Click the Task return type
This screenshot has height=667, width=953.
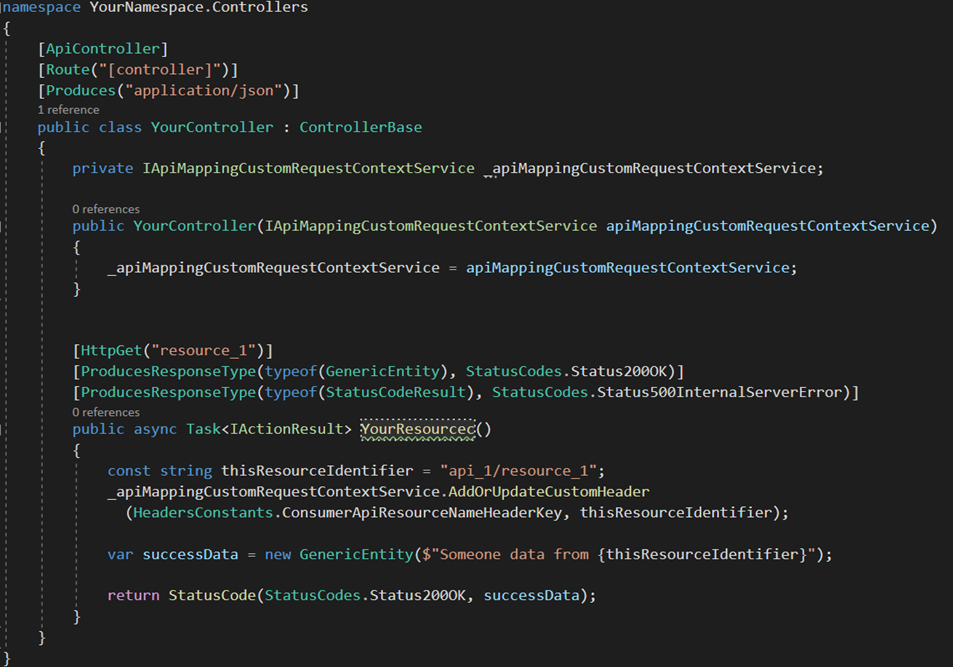[x=204, y=429]
